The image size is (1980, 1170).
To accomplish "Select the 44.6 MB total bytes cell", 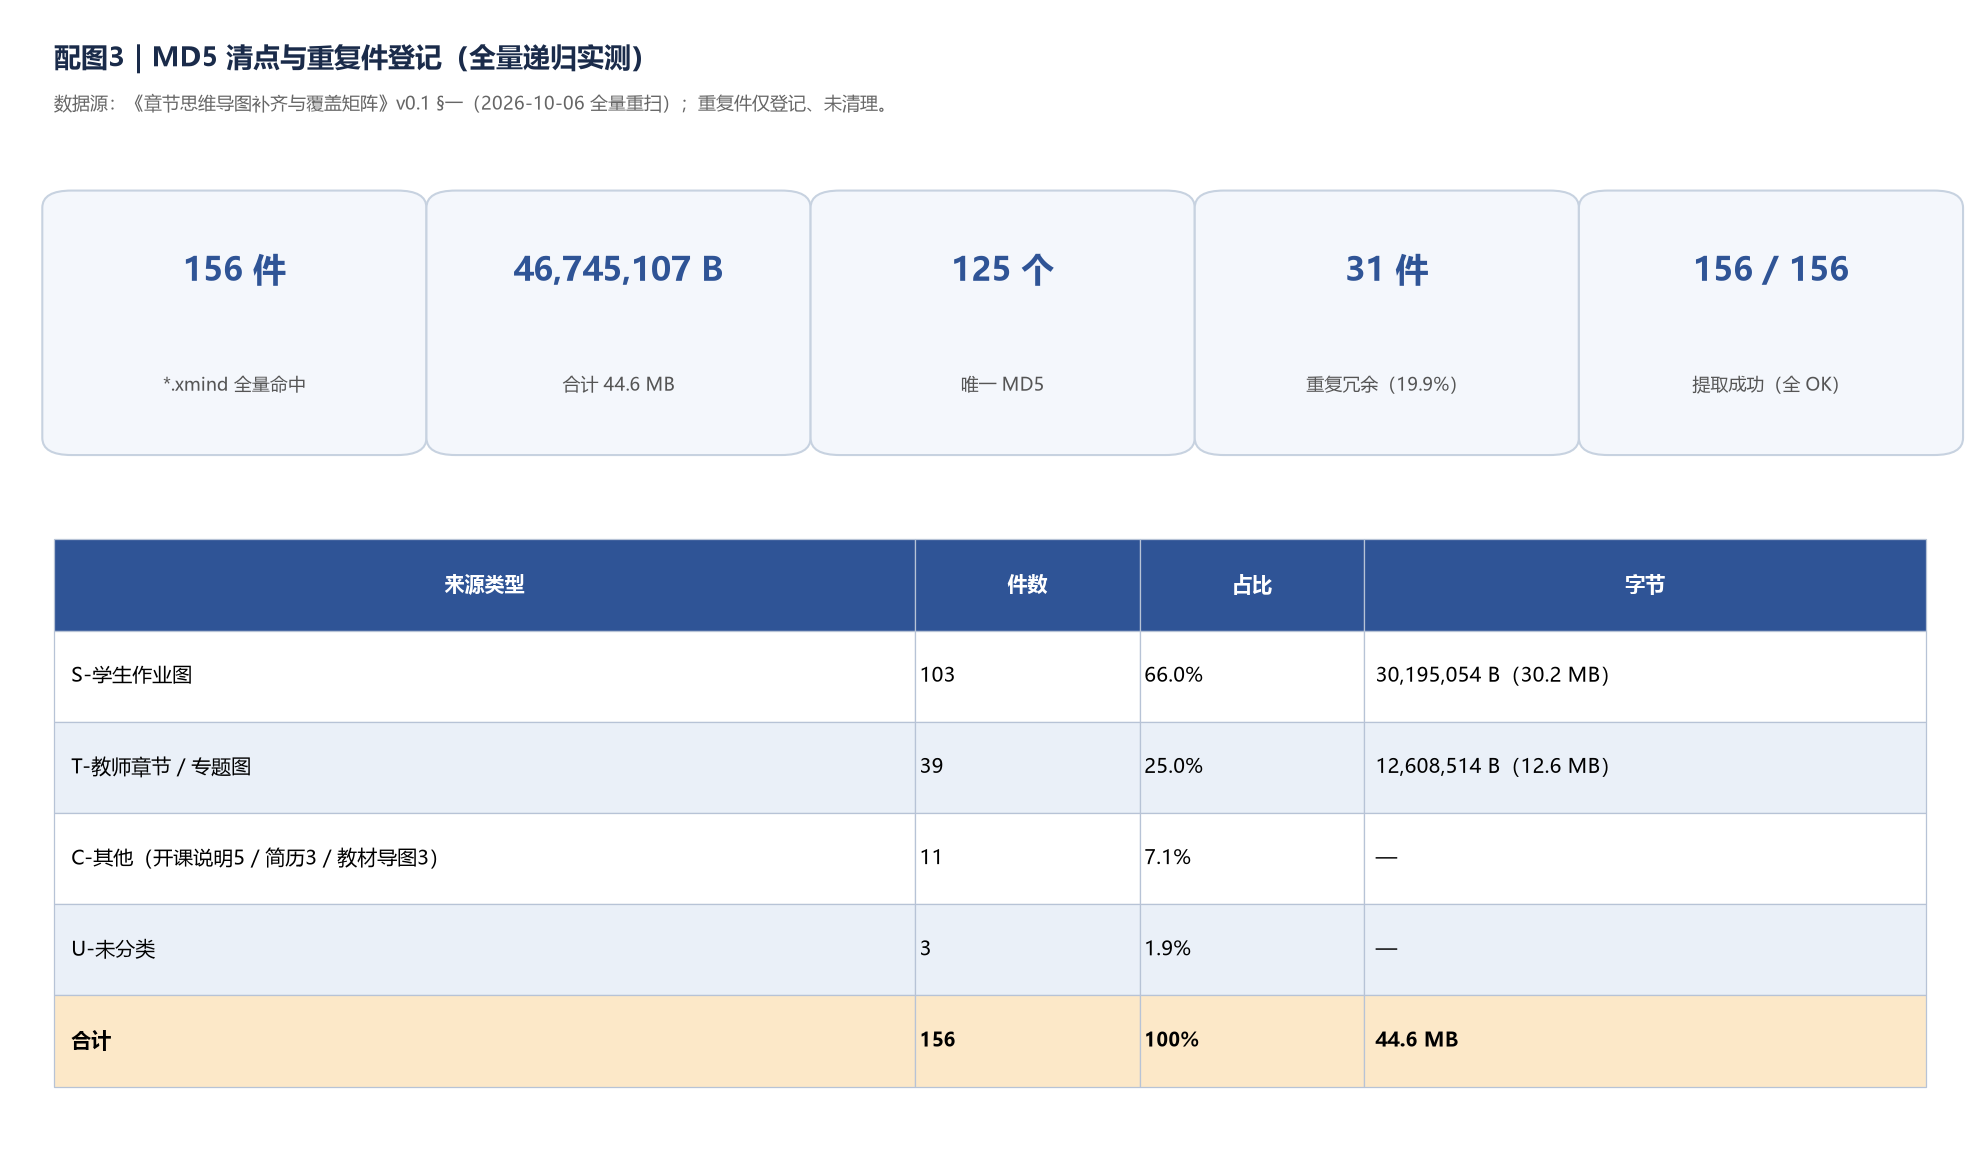I will [x=1645, y=1041].
